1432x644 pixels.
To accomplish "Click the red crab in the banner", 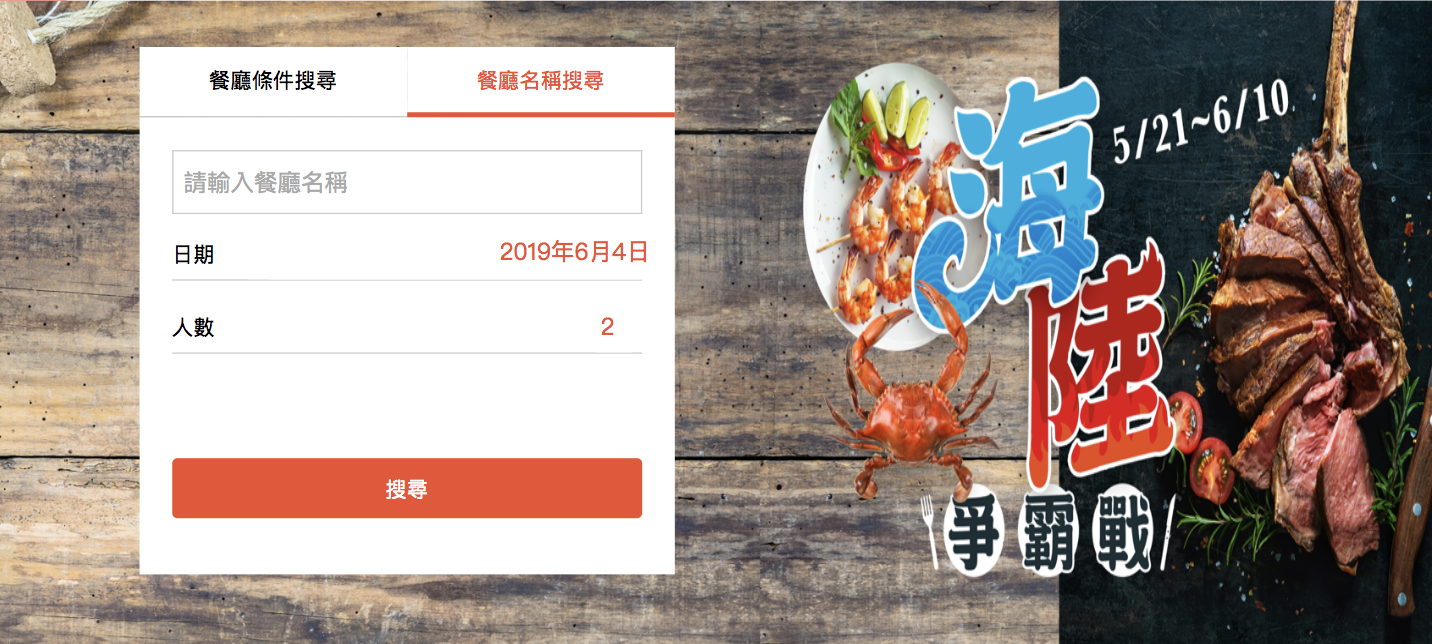I will click(905, 400).
